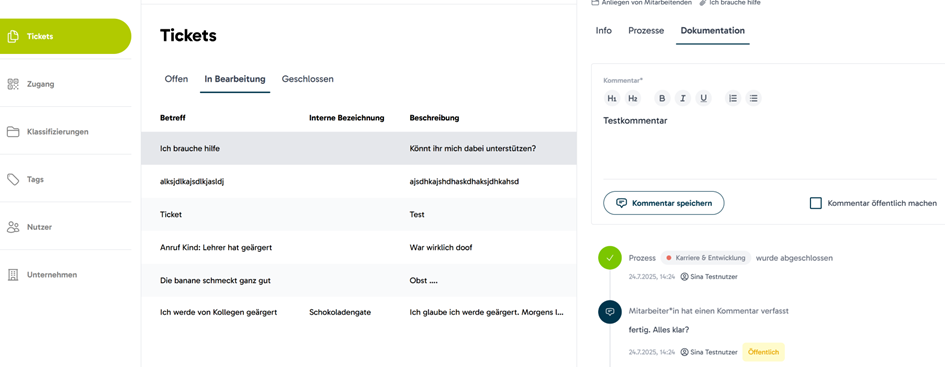Toggle underline formatting in comment editor
945x367 pixels.
703,98
